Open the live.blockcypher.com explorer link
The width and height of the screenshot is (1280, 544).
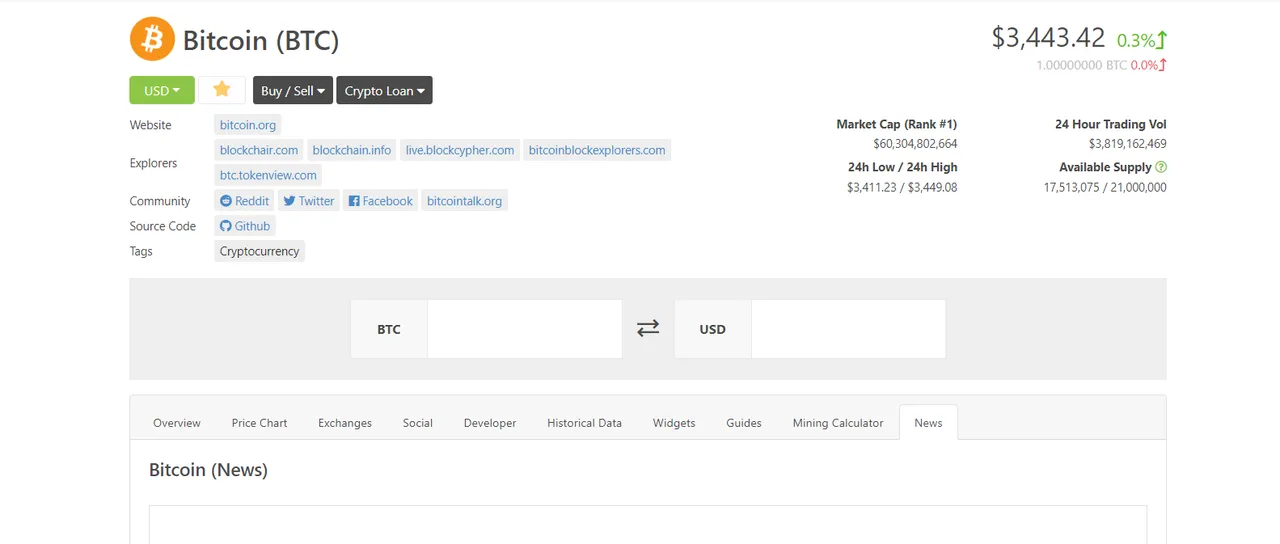[x=460, y=150]
